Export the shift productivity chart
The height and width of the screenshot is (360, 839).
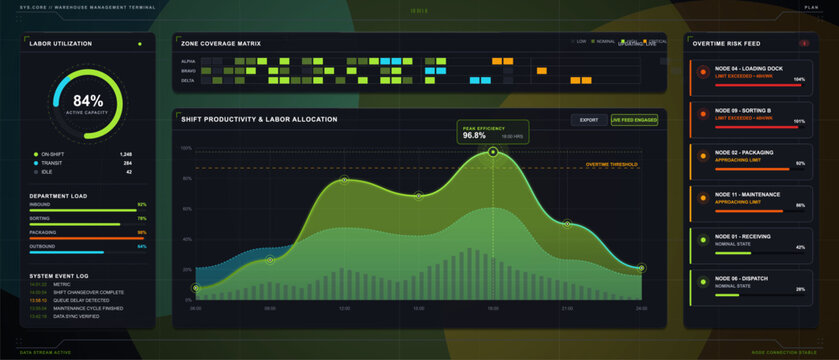[589, 120]
